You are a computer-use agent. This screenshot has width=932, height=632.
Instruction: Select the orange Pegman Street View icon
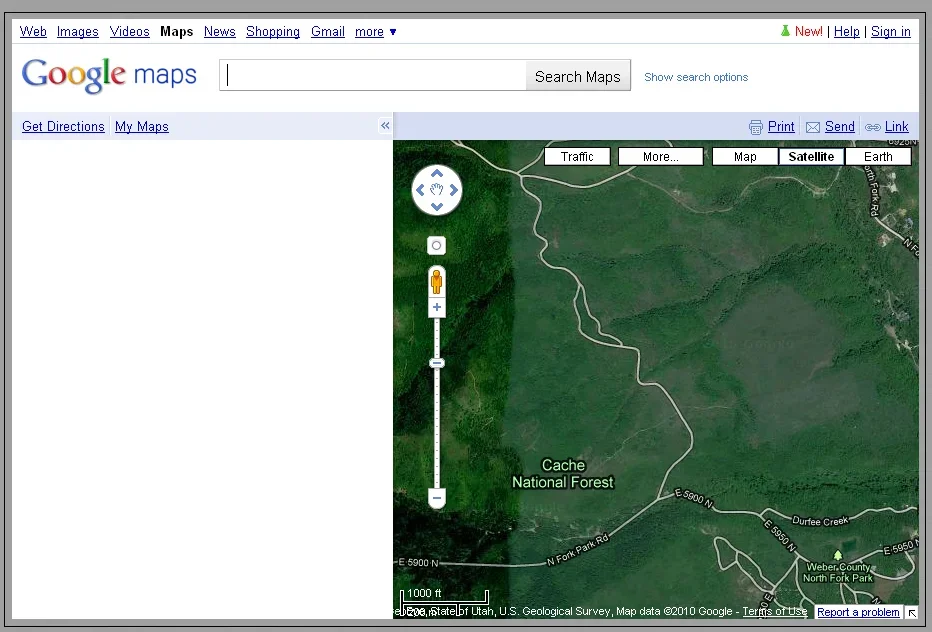pyautogui.click(x=436, y=282)
